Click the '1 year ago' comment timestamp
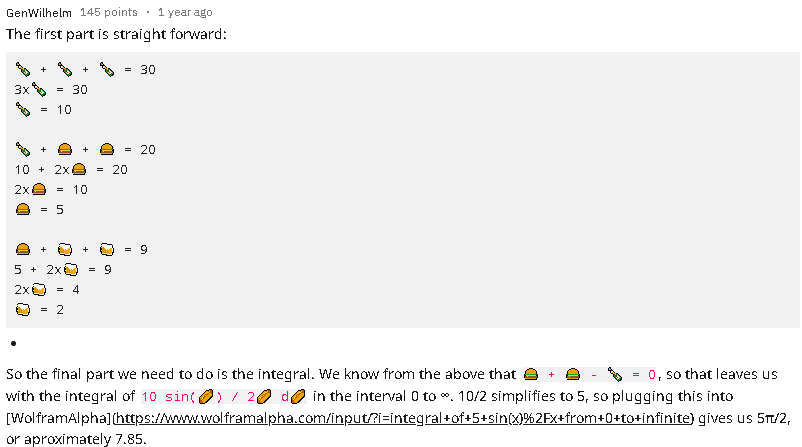 click(185, 12)
